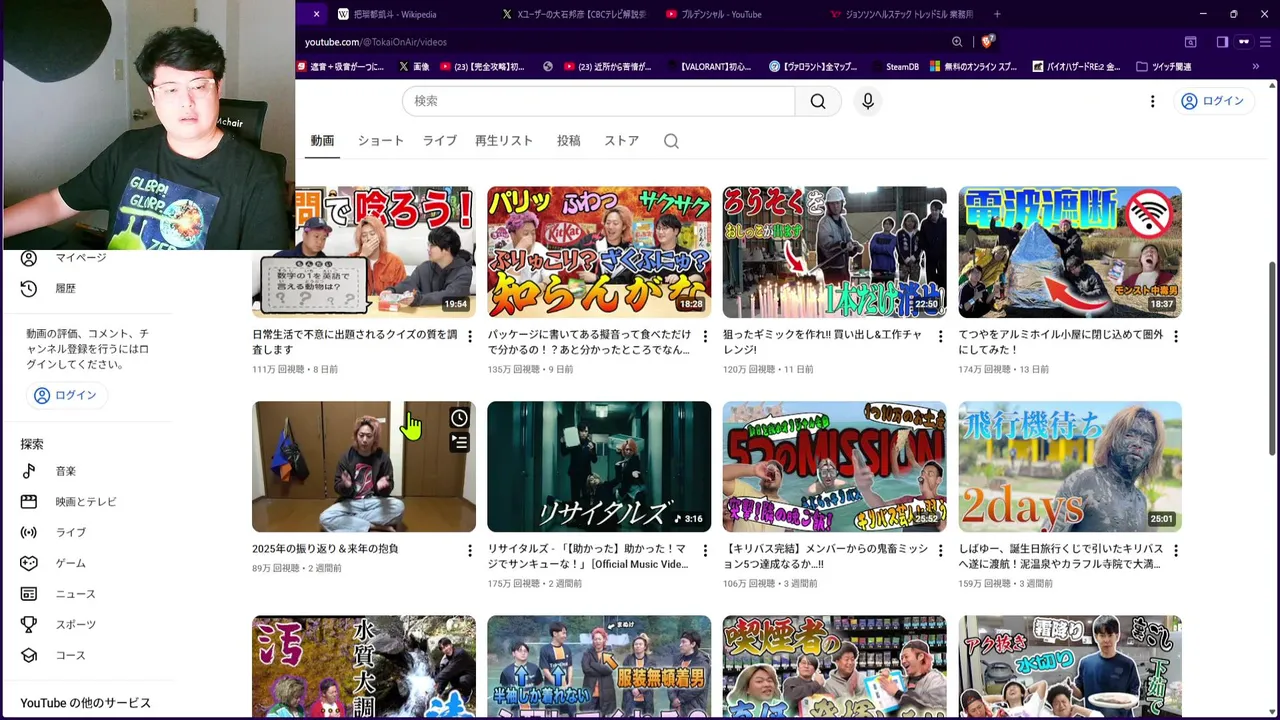This screenshot has width=1280, height=720.
Task: Open スポーツ in explore sidebar
Action: tap(60, 624)
